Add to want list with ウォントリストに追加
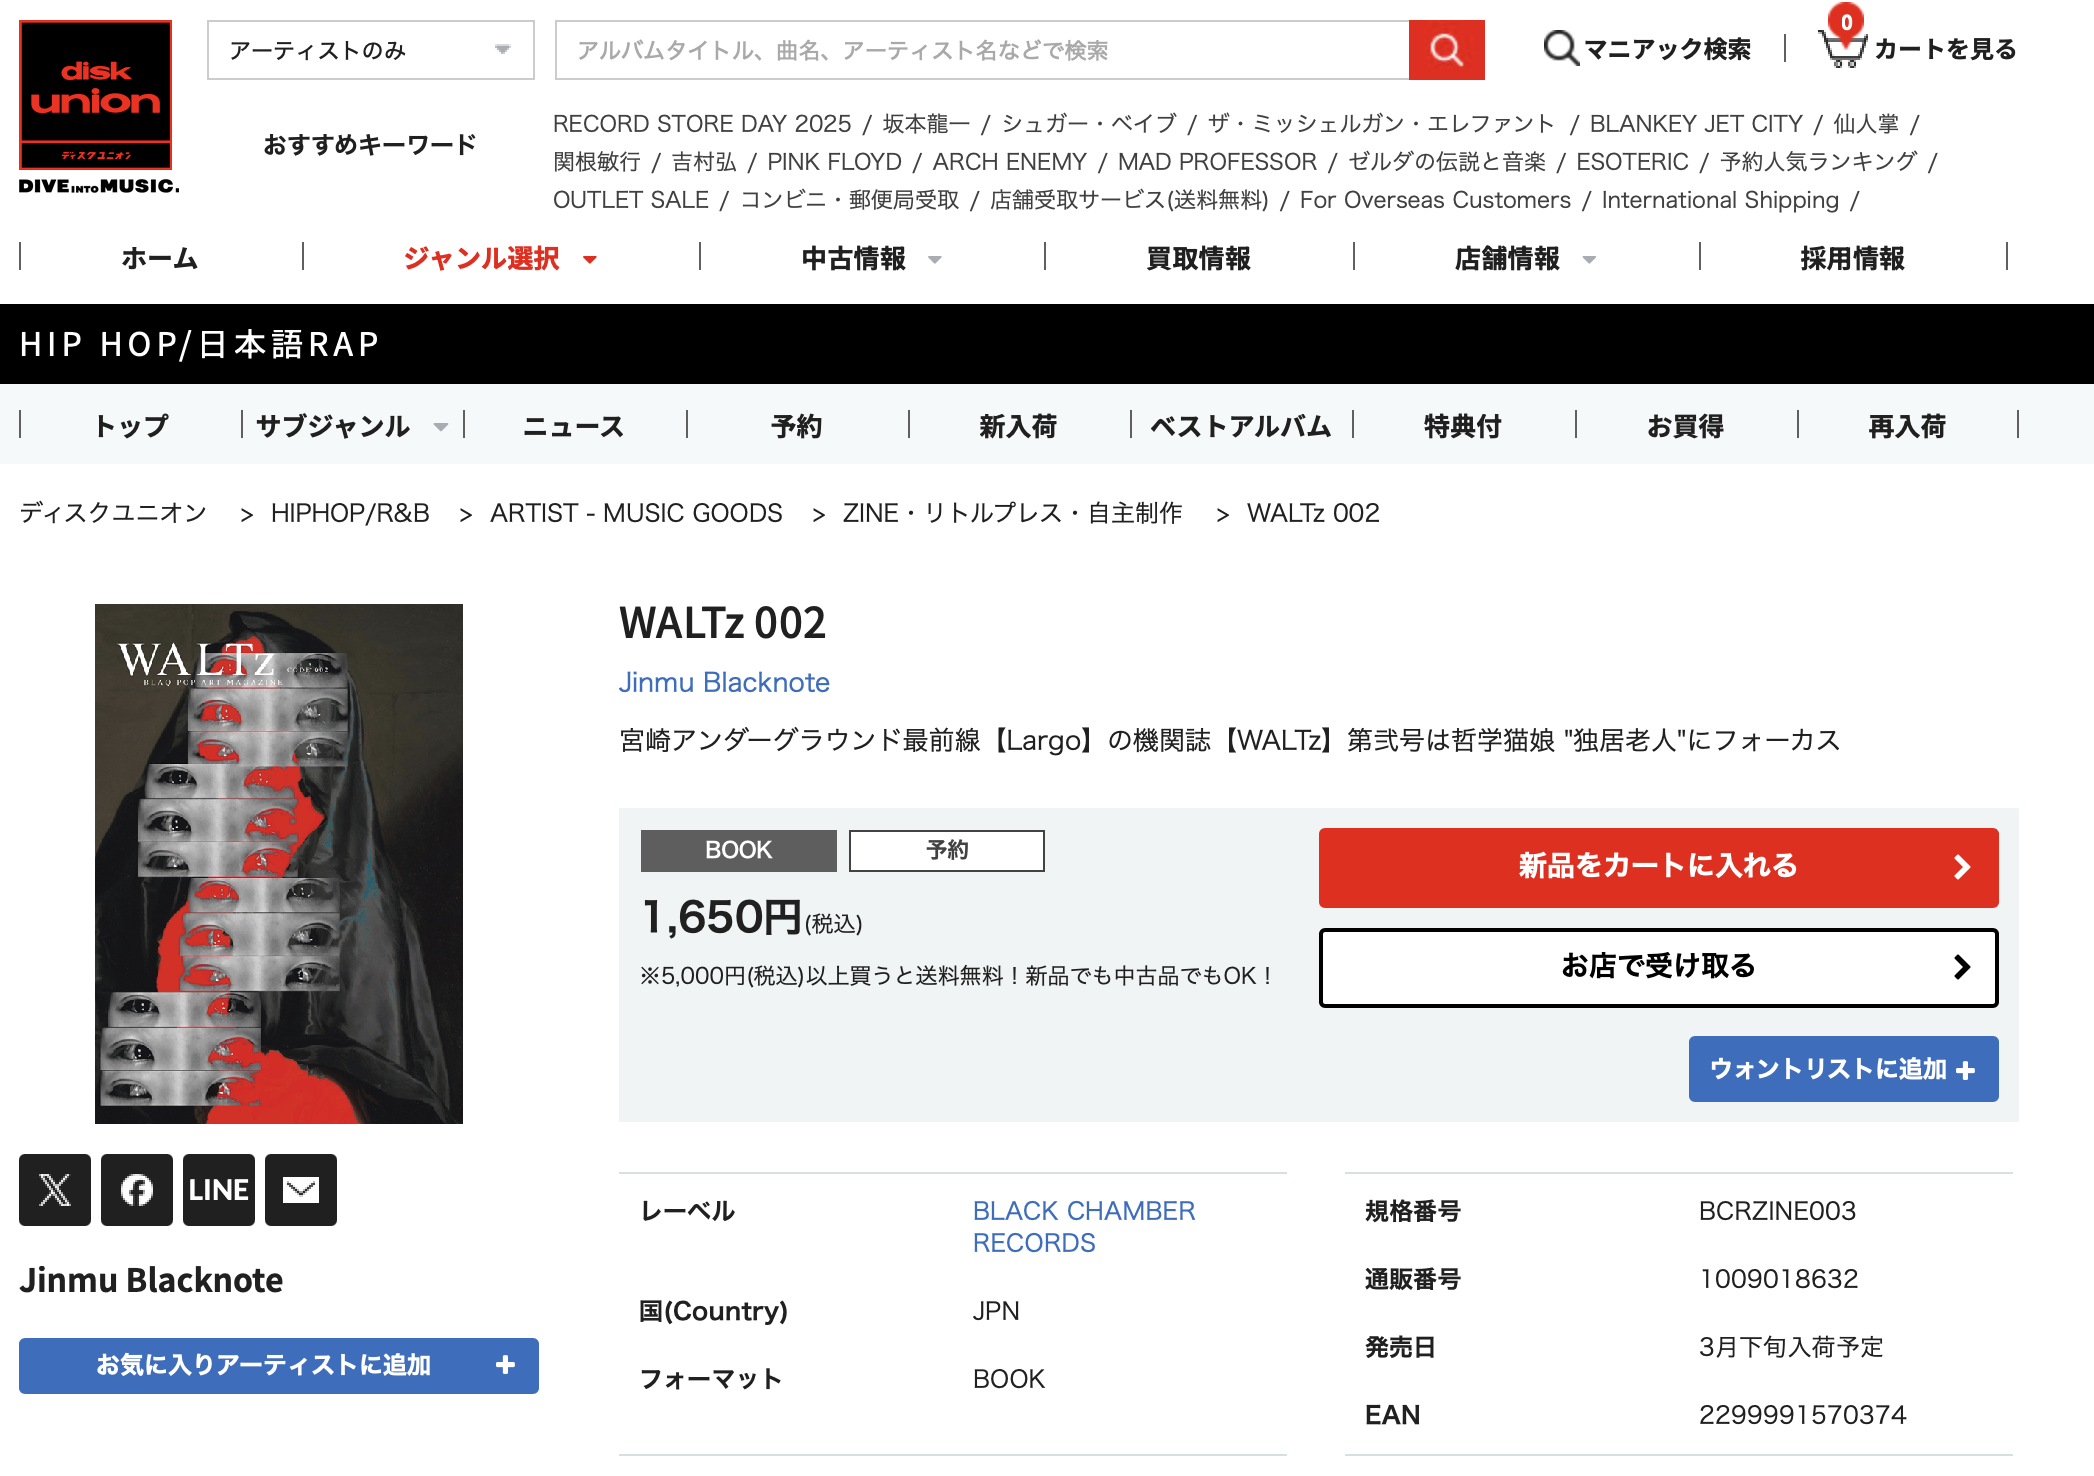The height and width of the screenshot is (1476, 2094). [1843, 1069]
